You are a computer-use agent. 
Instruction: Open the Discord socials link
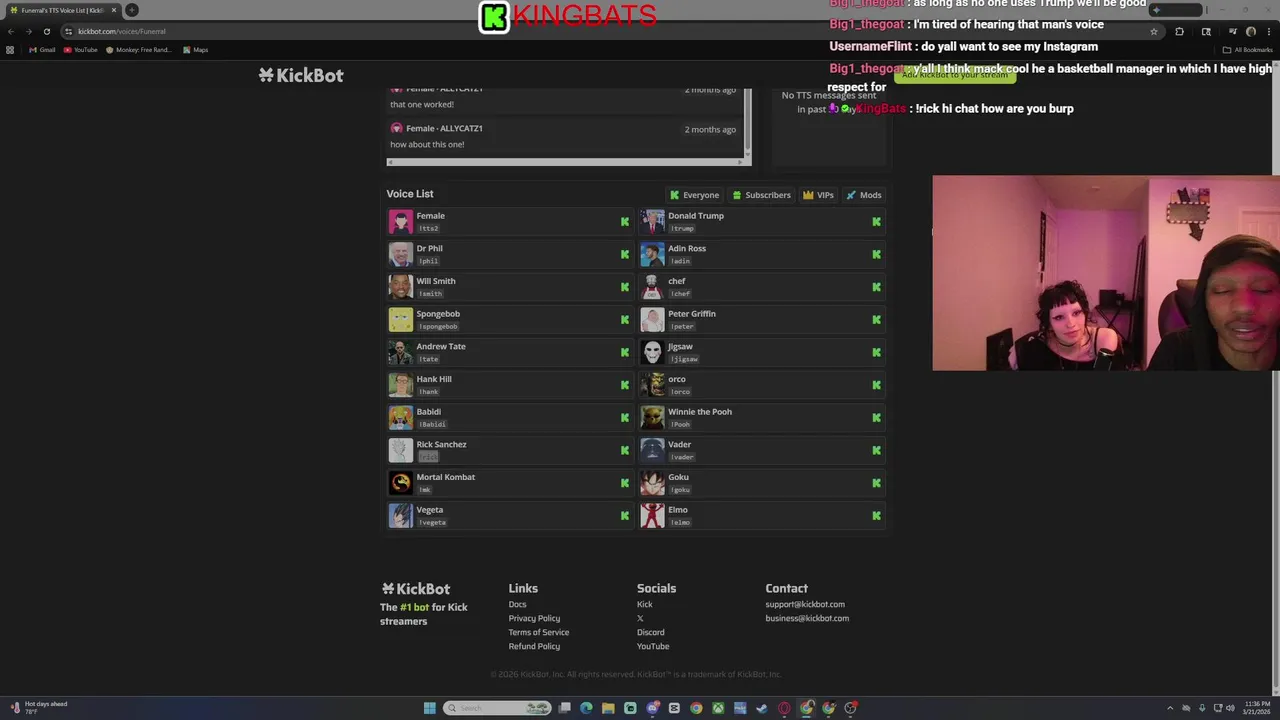click(x=650, y=632)
